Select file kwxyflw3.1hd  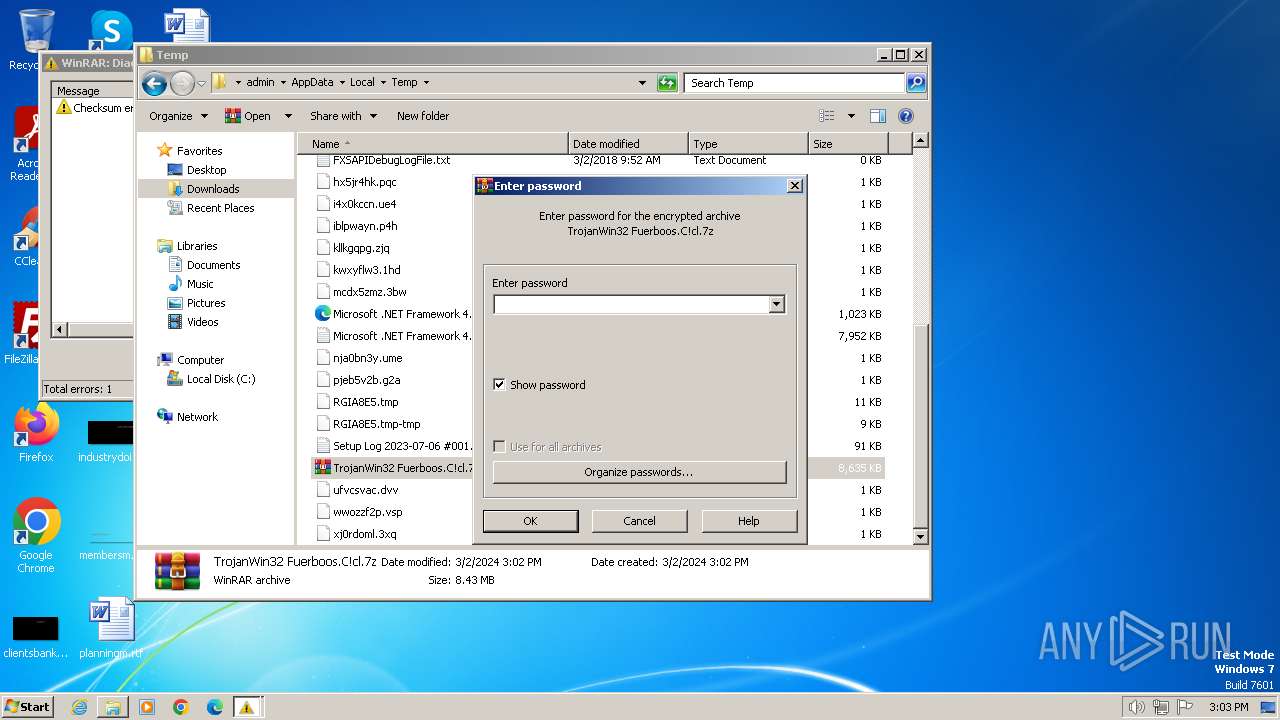[366, 270]
